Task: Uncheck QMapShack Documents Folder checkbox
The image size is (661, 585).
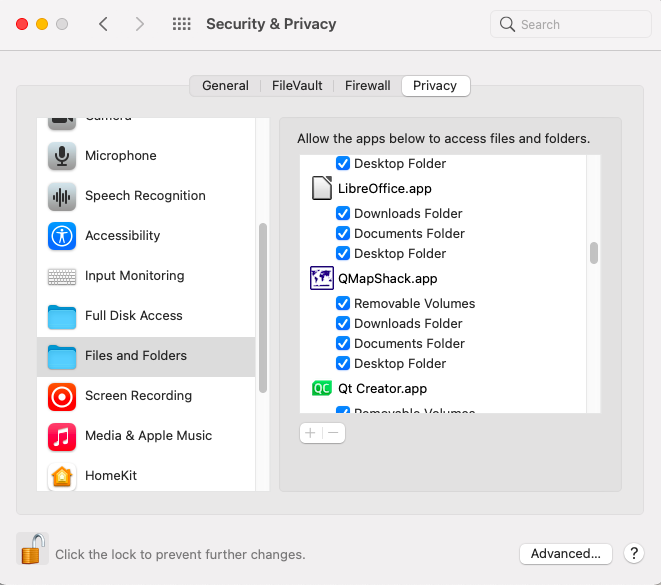Action: [x=343, y=343]
